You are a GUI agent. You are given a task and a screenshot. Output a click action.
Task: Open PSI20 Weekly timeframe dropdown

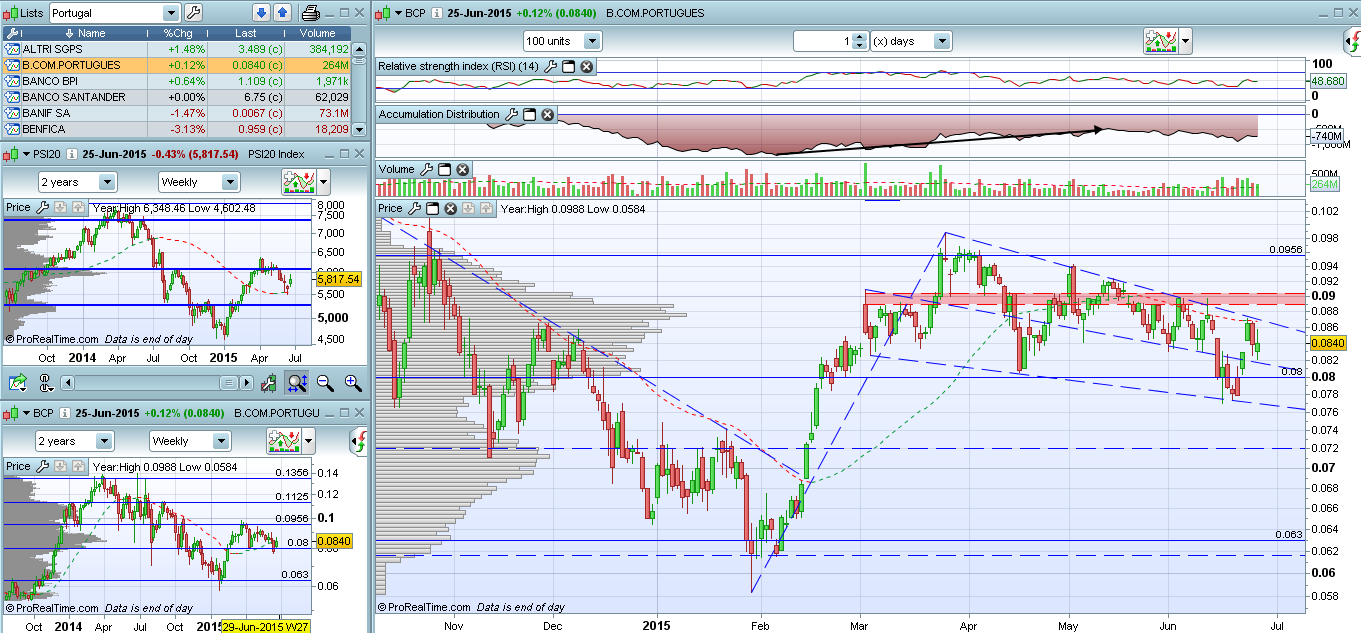(230, 182)
